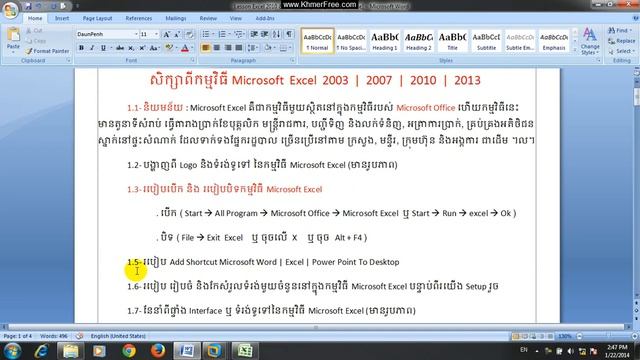This screenshot has width=640, height=360.
Task: Open the Multilevel List dropdown
Action: tap(239, 35)
